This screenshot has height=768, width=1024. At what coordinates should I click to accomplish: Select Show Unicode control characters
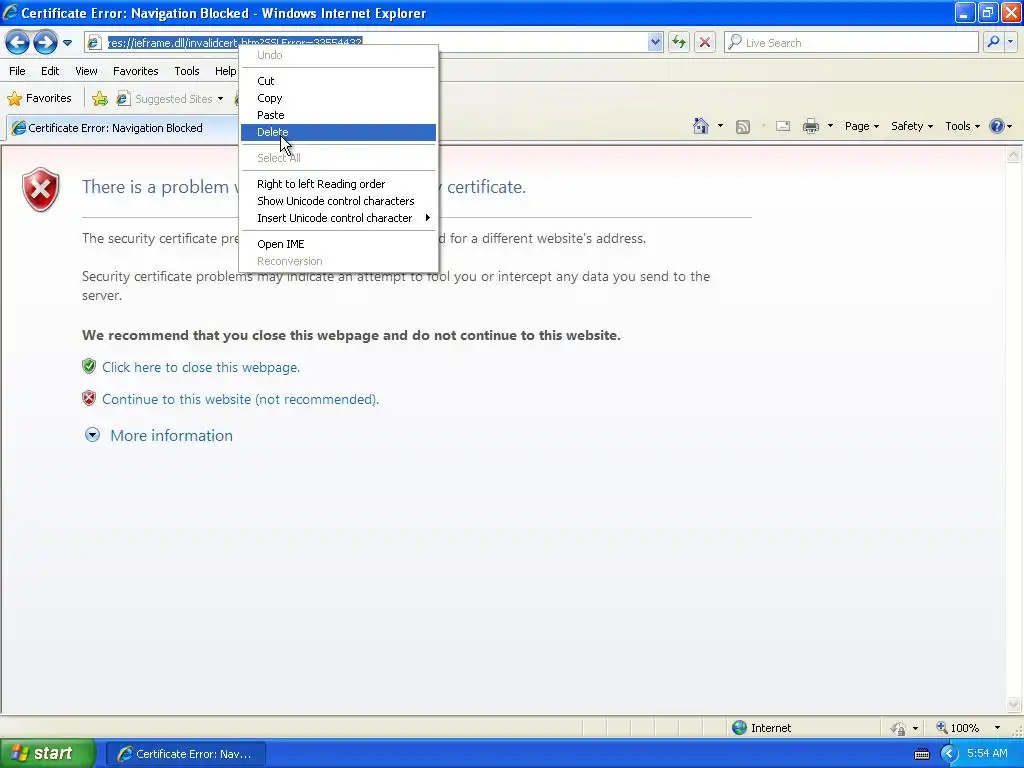338,201
